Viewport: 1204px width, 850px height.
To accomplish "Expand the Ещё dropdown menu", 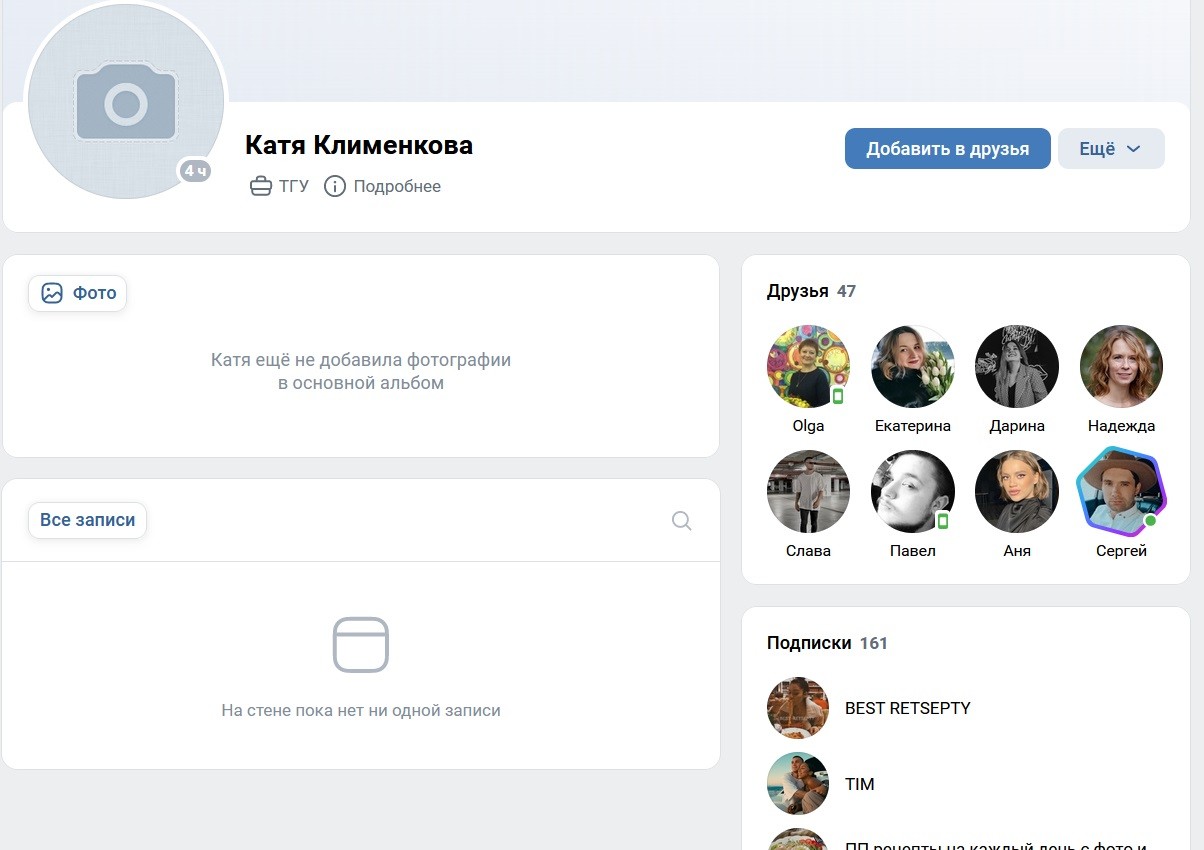I will [1111, 149].
